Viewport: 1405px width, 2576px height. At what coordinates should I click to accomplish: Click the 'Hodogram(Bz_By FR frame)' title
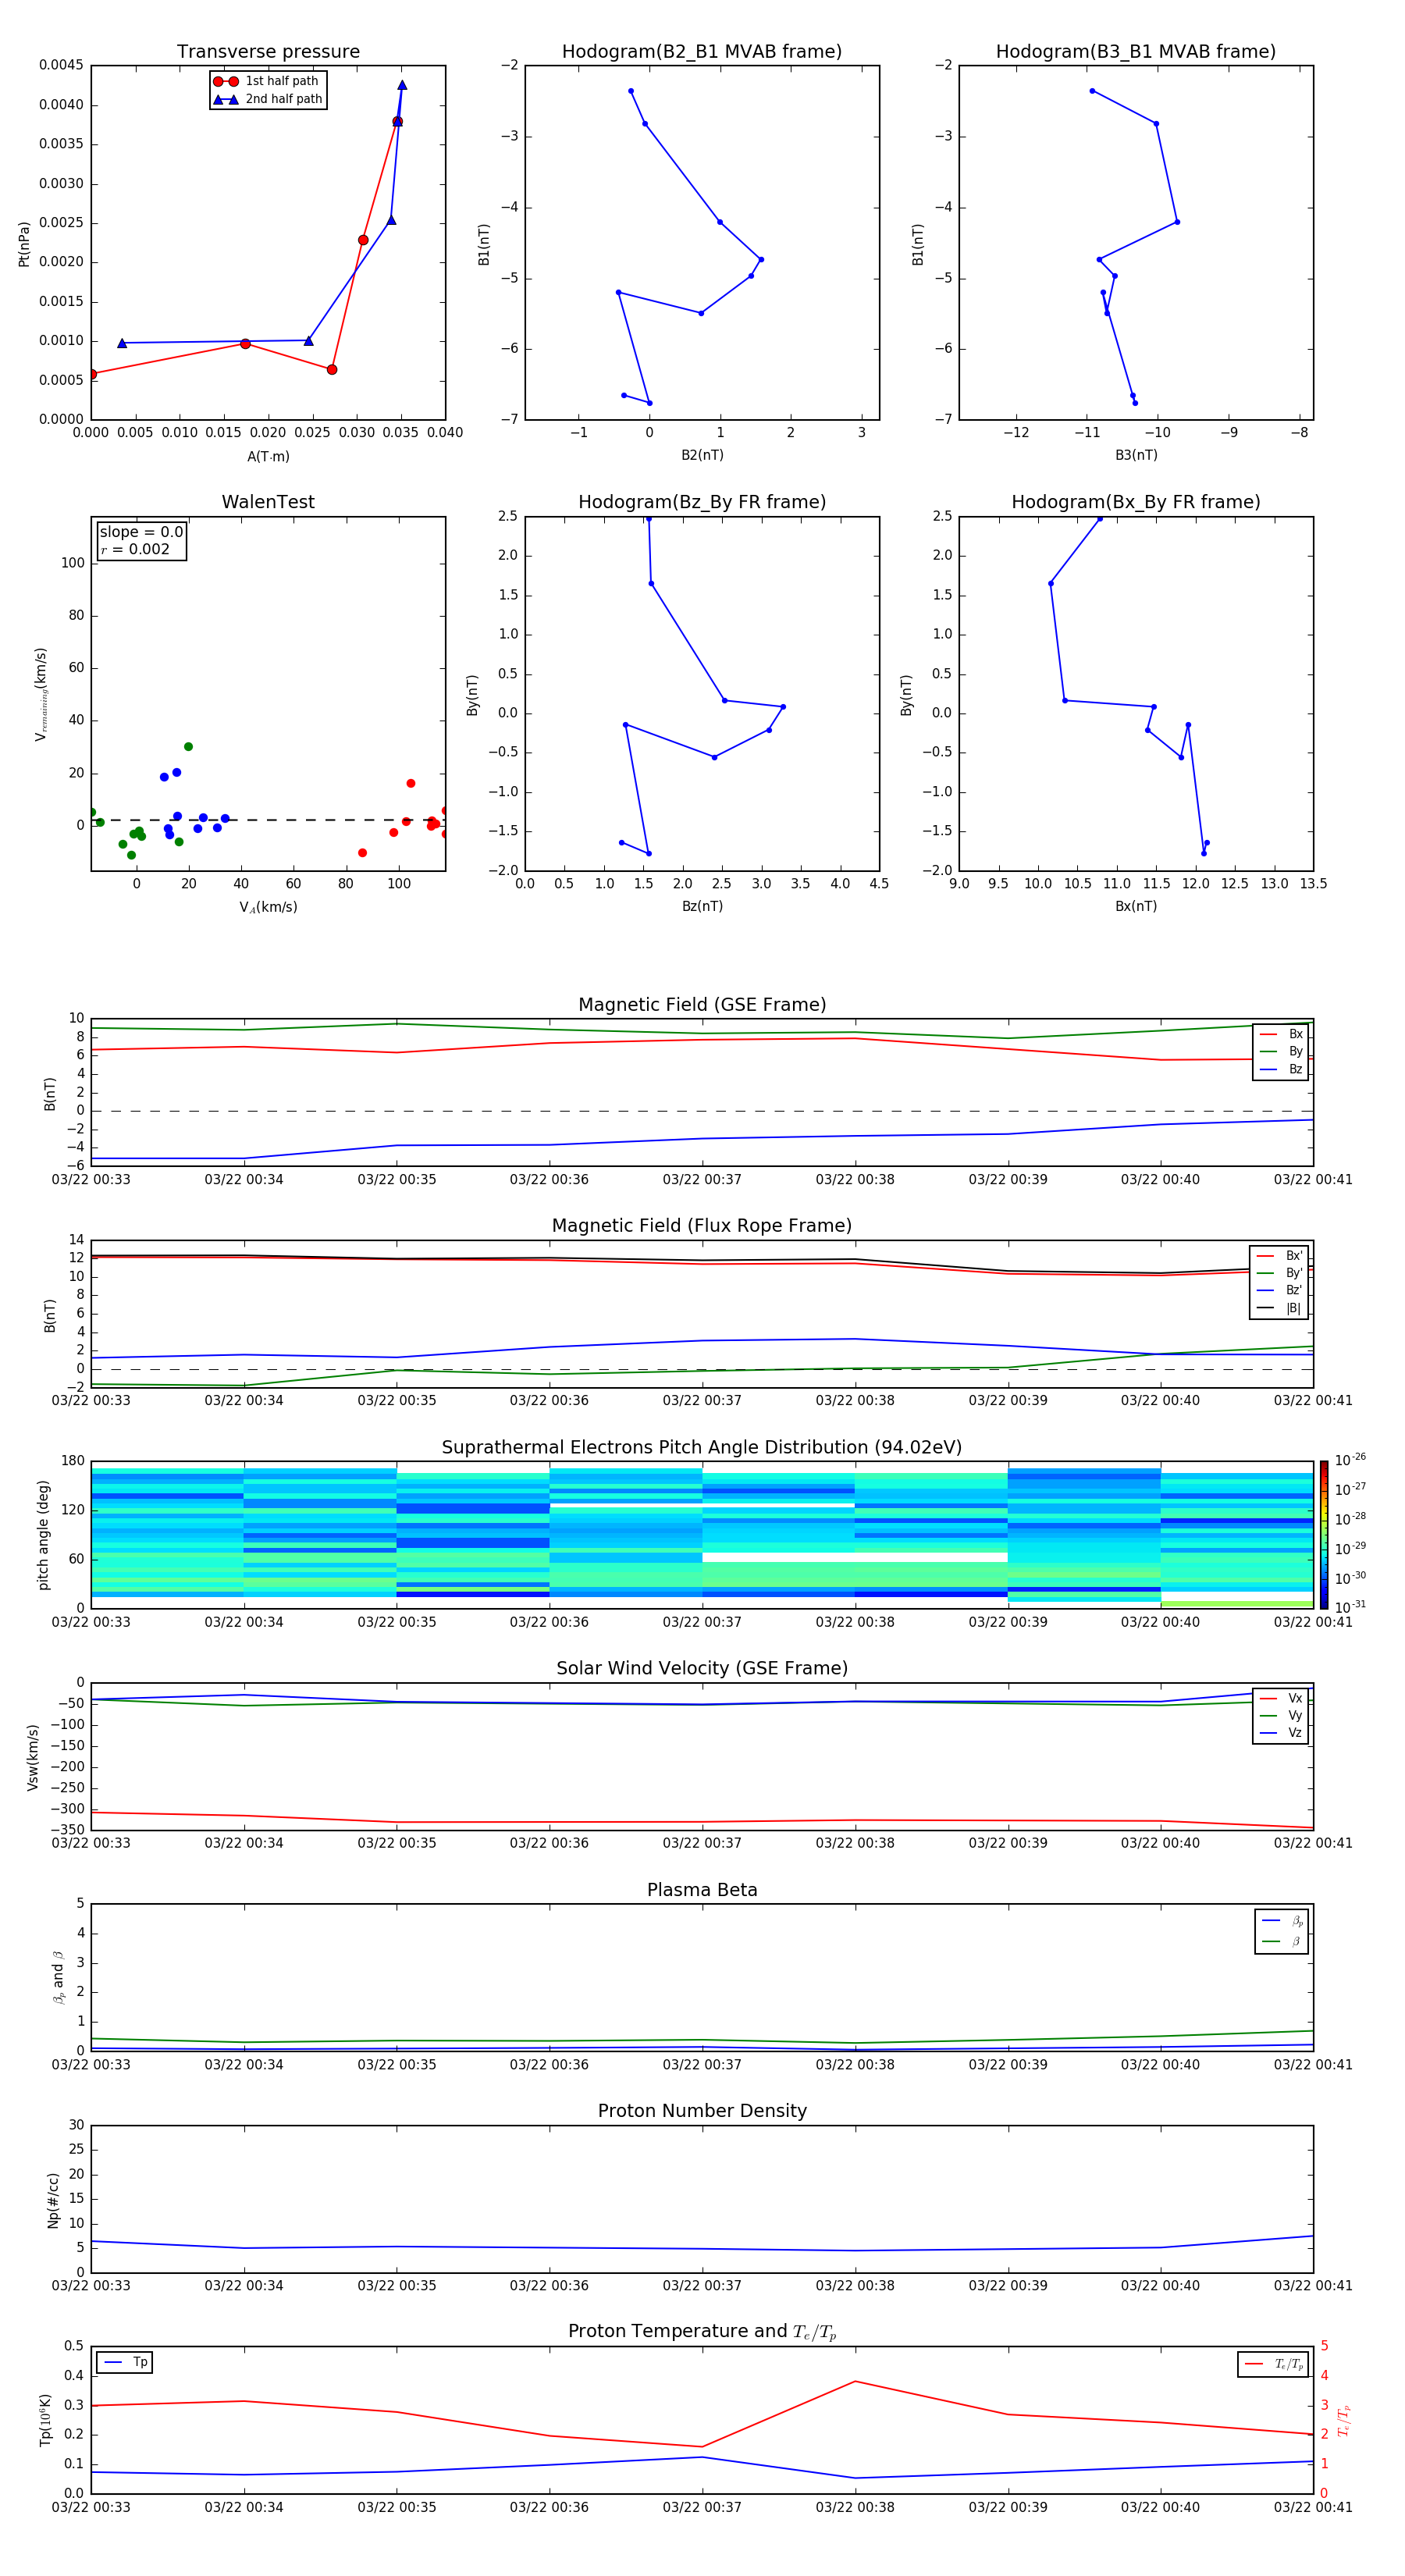(702, 502)
